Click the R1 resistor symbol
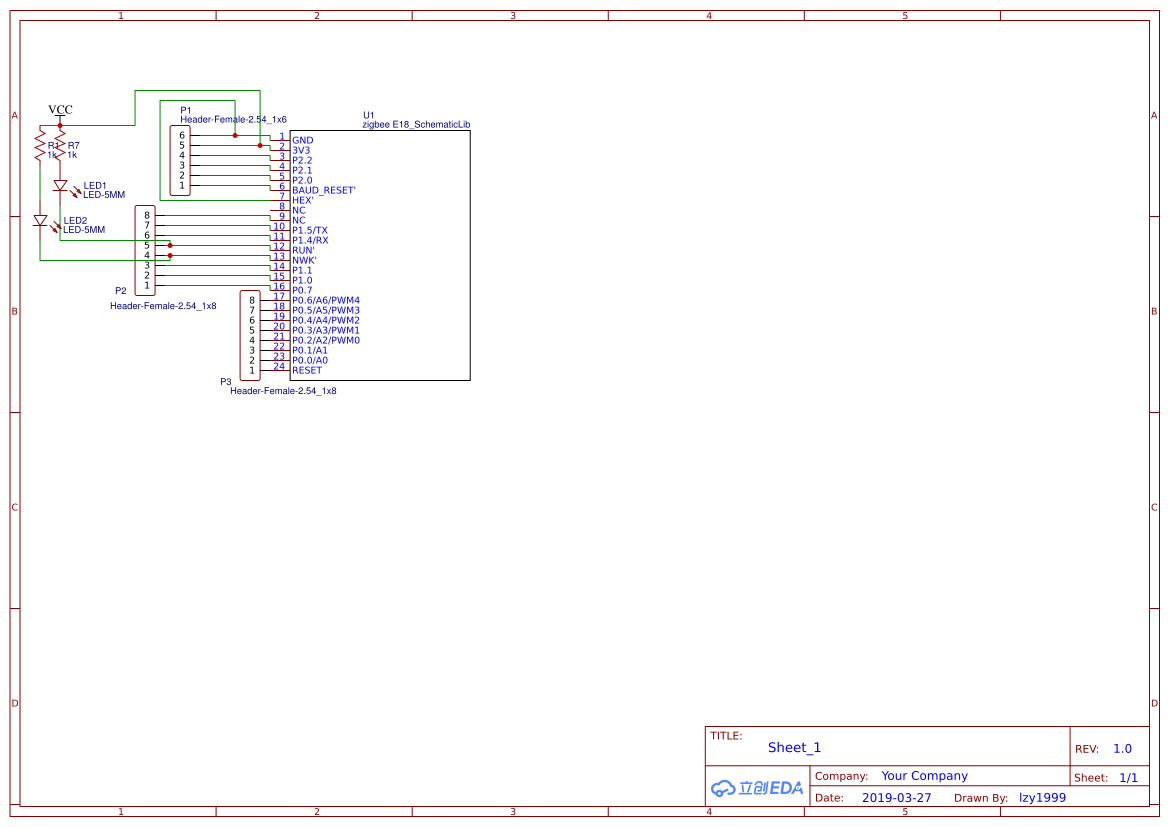1171x827 pixels. click(x=40, y=149)
